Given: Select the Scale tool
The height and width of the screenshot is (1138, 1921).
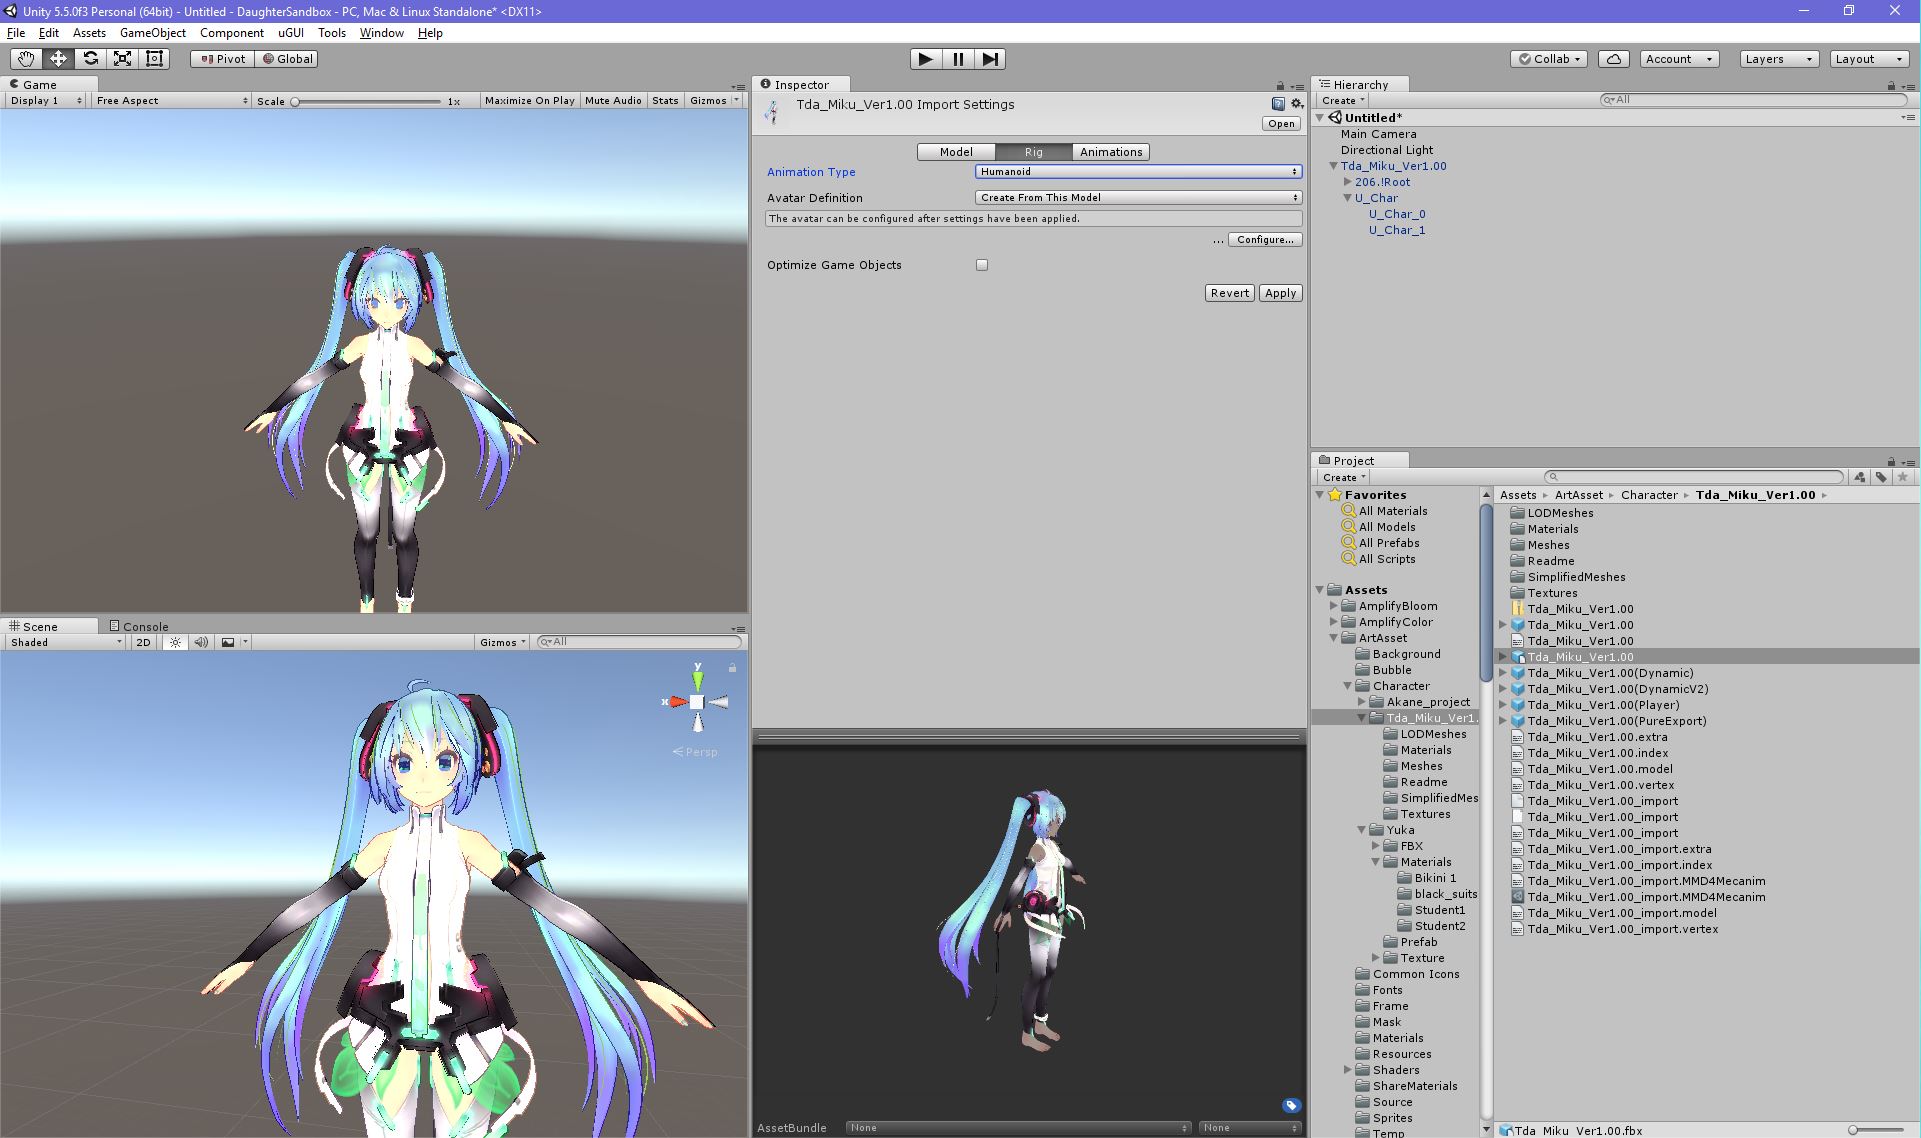Looking at the screenshot, I should (122, 59).
